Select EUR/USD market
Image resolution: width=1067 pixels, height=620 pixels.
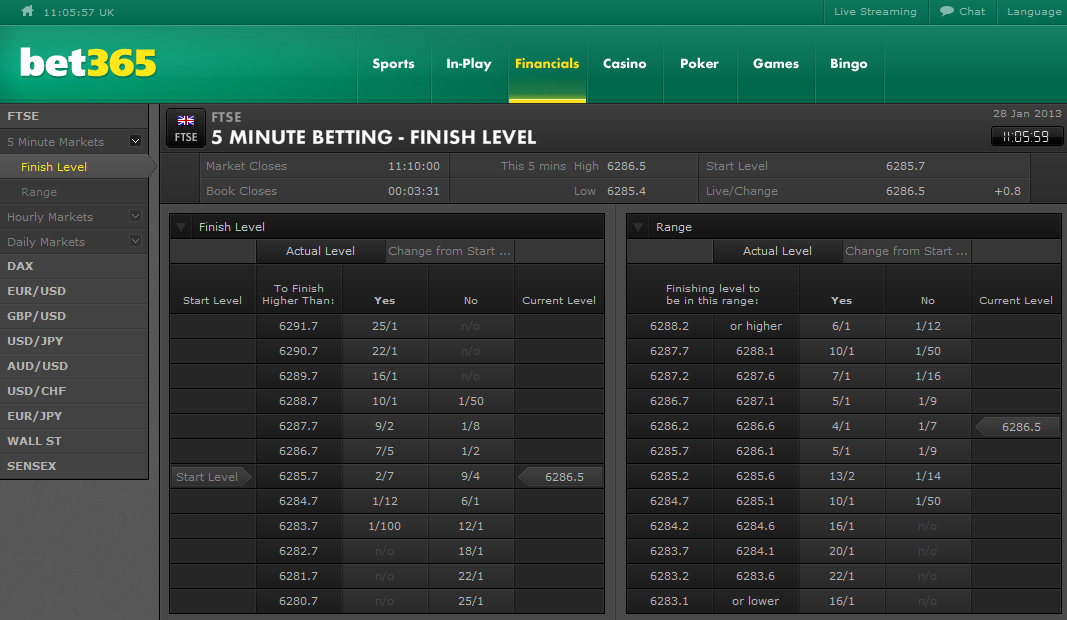pyautogui.click(x=74, y=291)
